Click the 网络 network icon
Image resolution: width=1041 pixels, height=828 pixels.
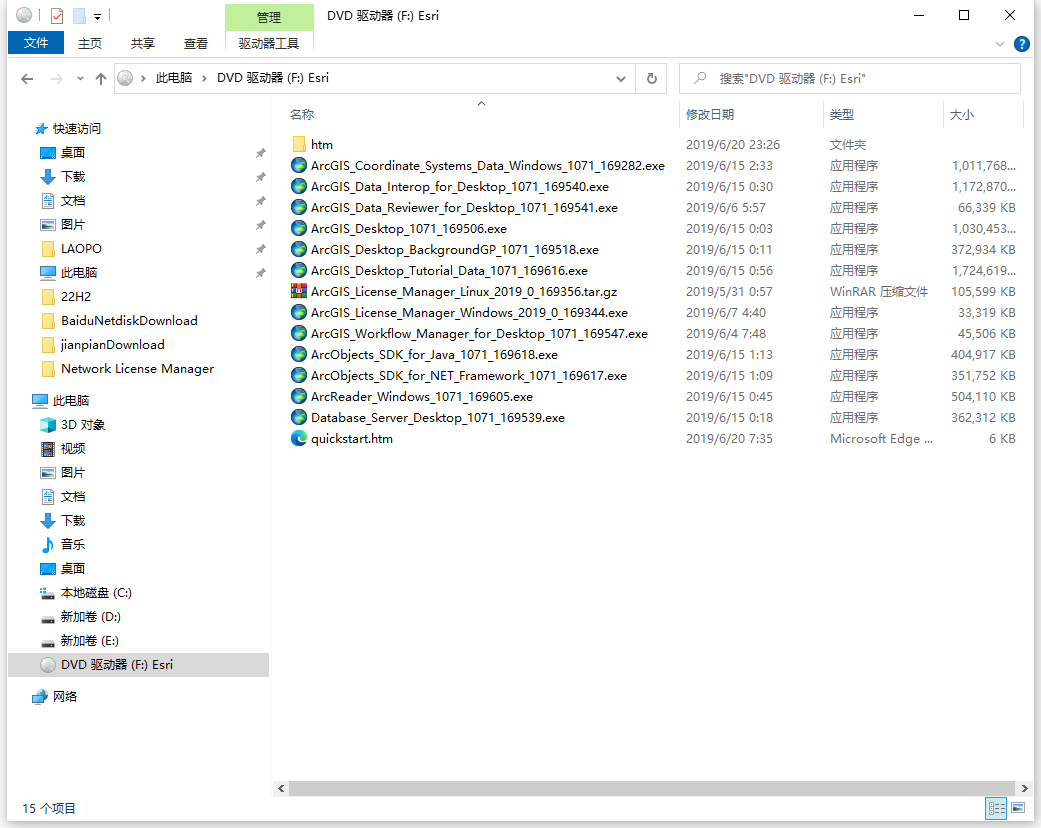pos(40,697)
